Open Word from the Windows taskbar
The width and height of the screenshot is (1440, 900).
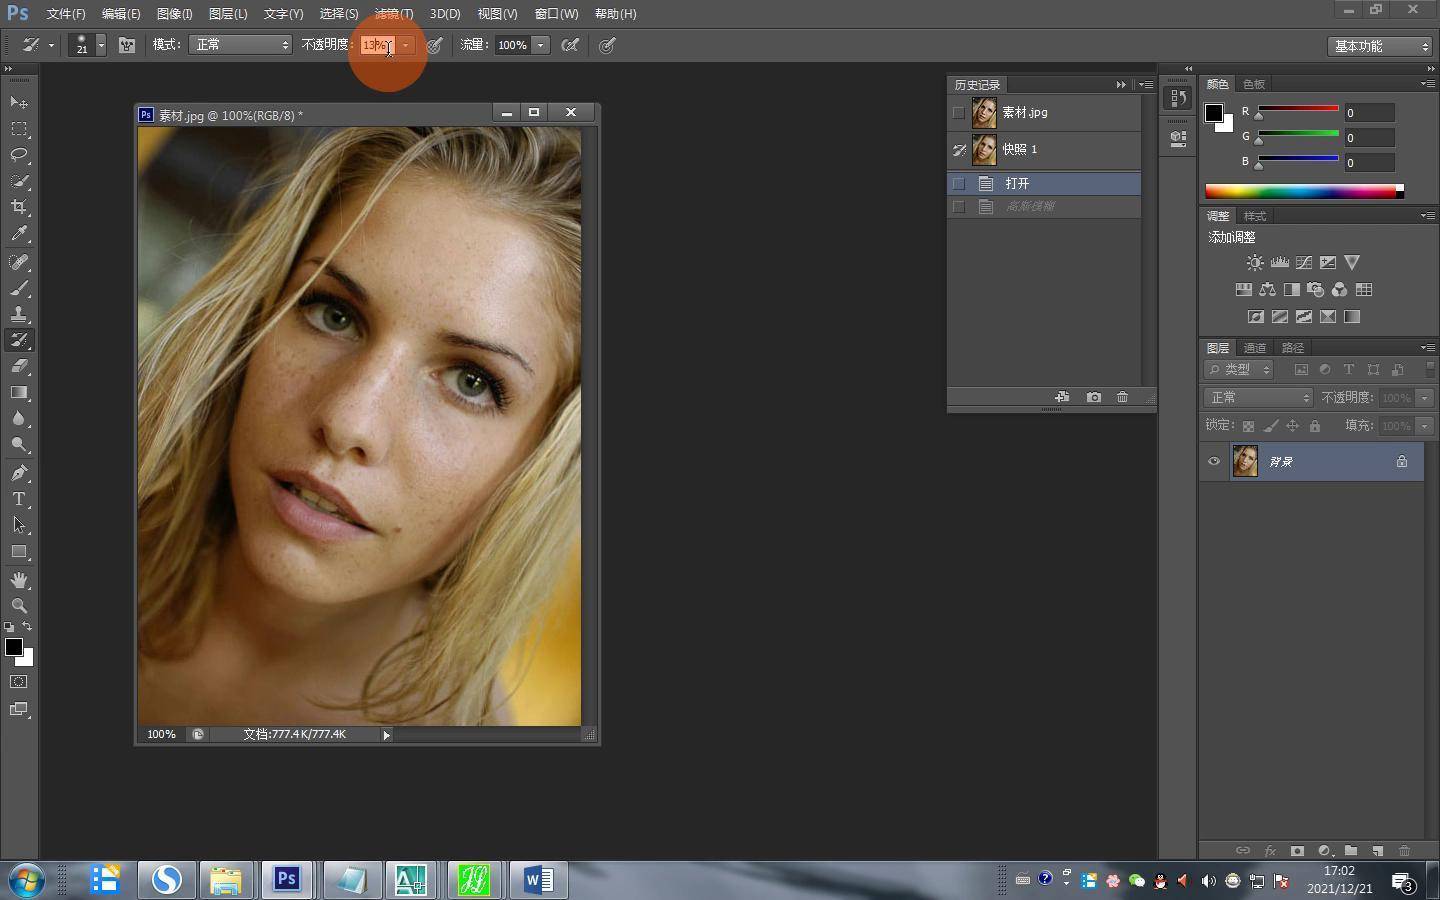538,880
